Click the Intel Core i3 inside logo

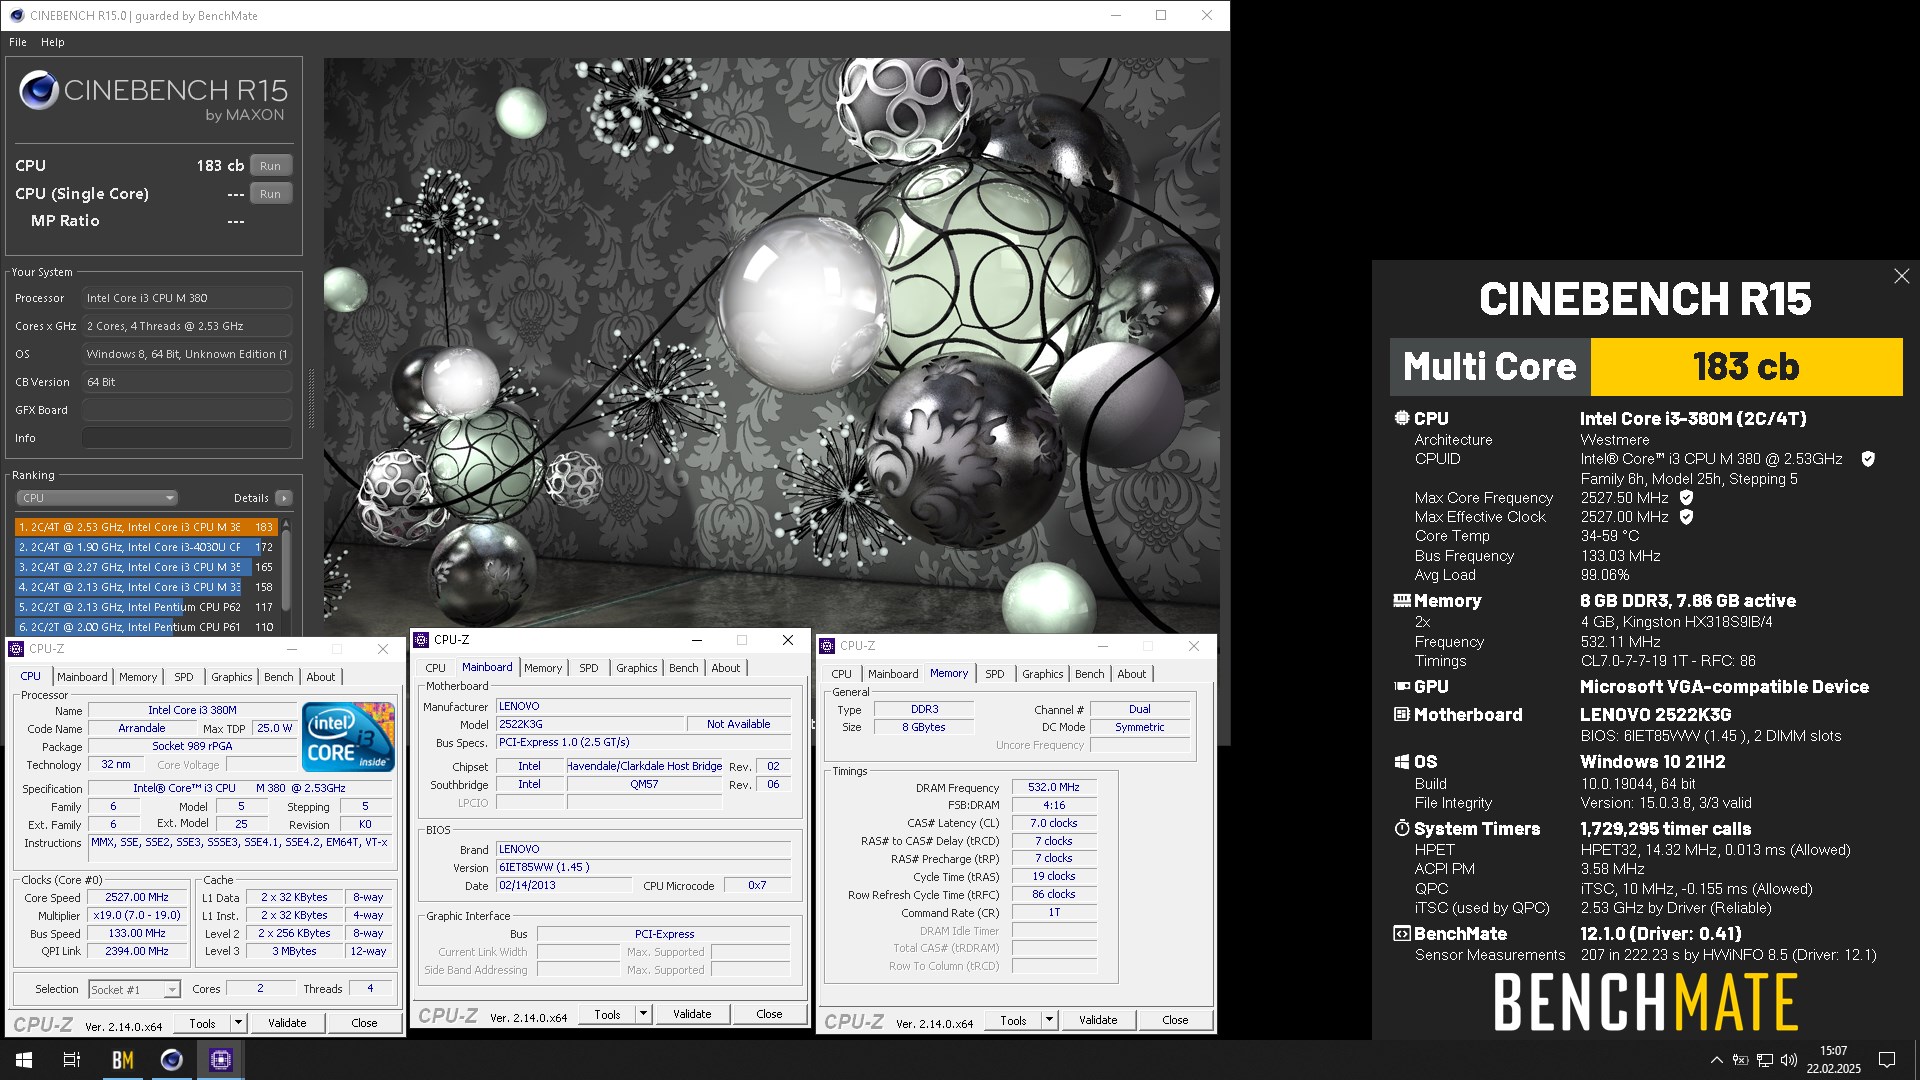pyautogui.click(x=348, y=737)
